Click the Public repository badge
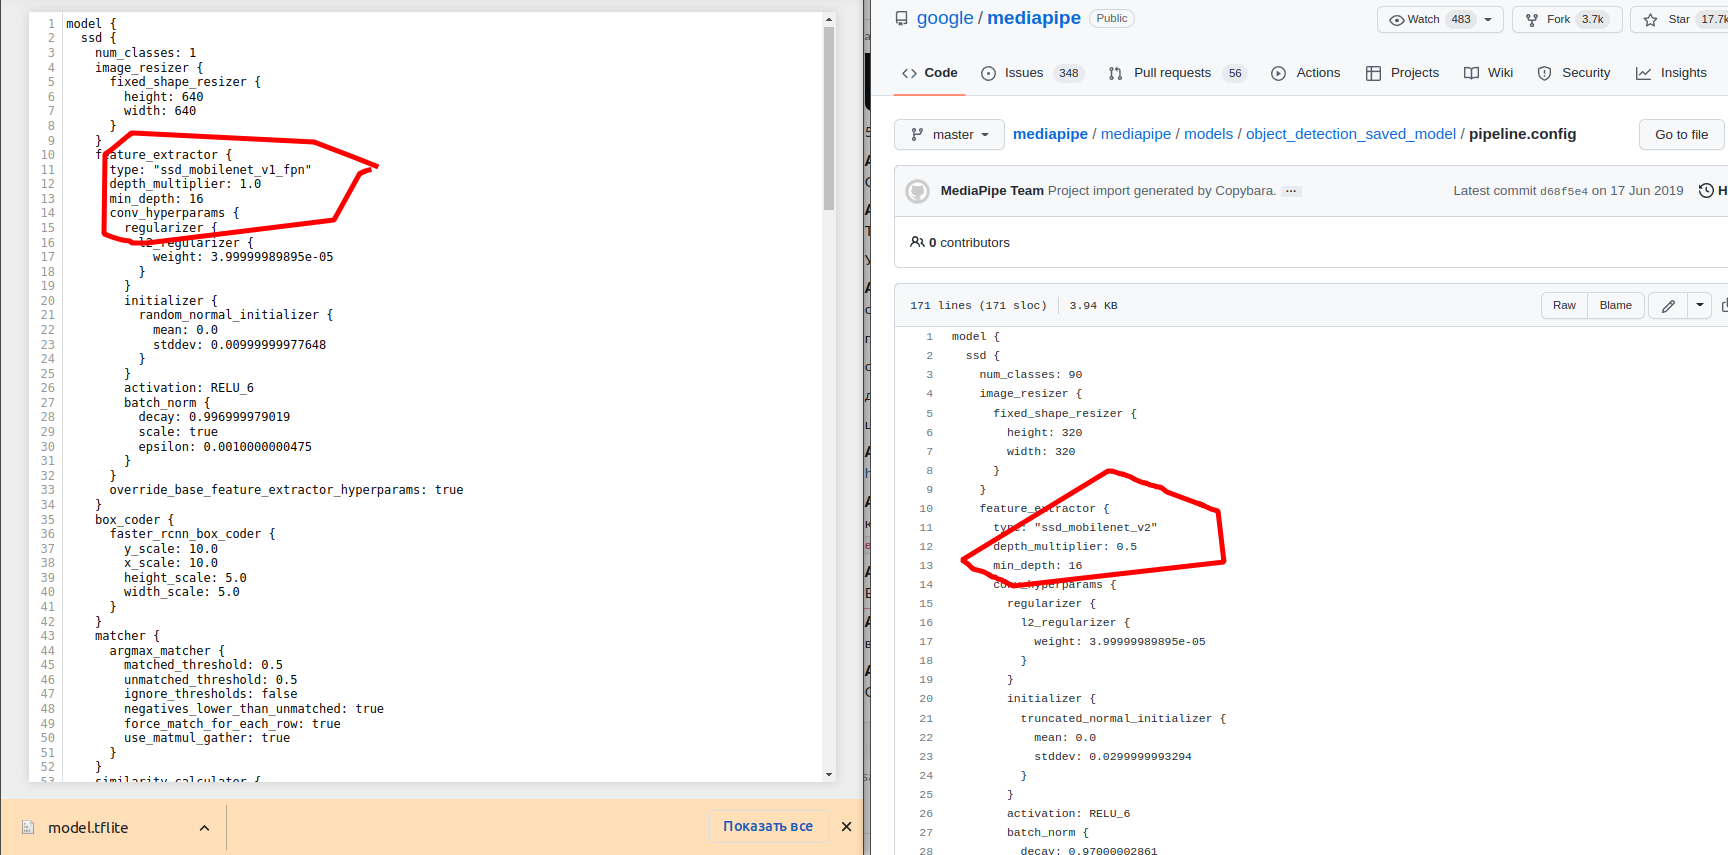This screenshot has height=855, width=1728. pos(1112,18)
